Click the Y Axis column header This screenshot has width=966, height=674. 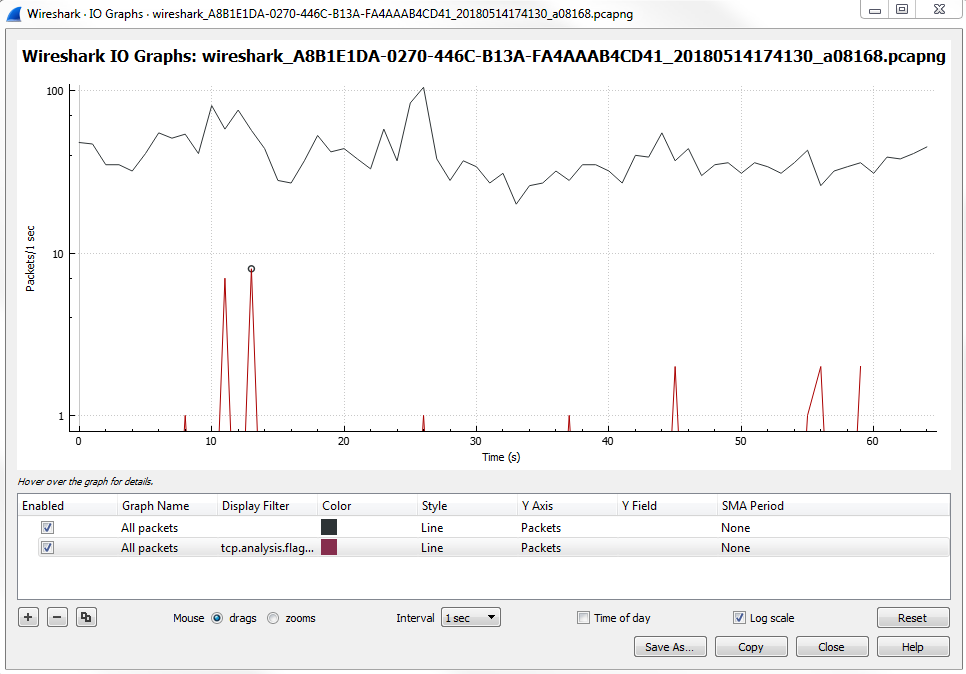click(567, 505)
